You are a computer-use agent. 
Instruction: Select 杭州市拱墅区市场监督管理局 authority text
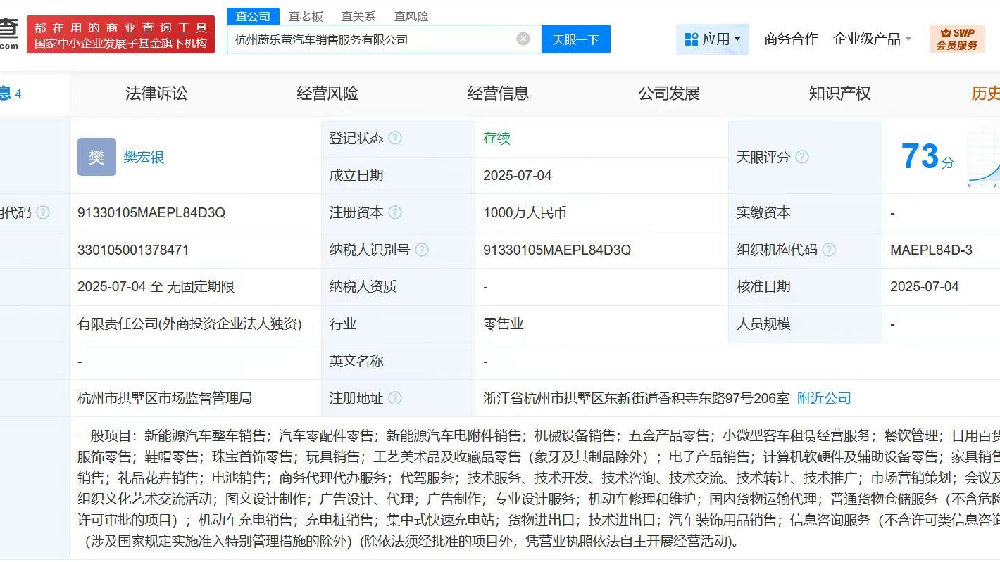[165, 398]
